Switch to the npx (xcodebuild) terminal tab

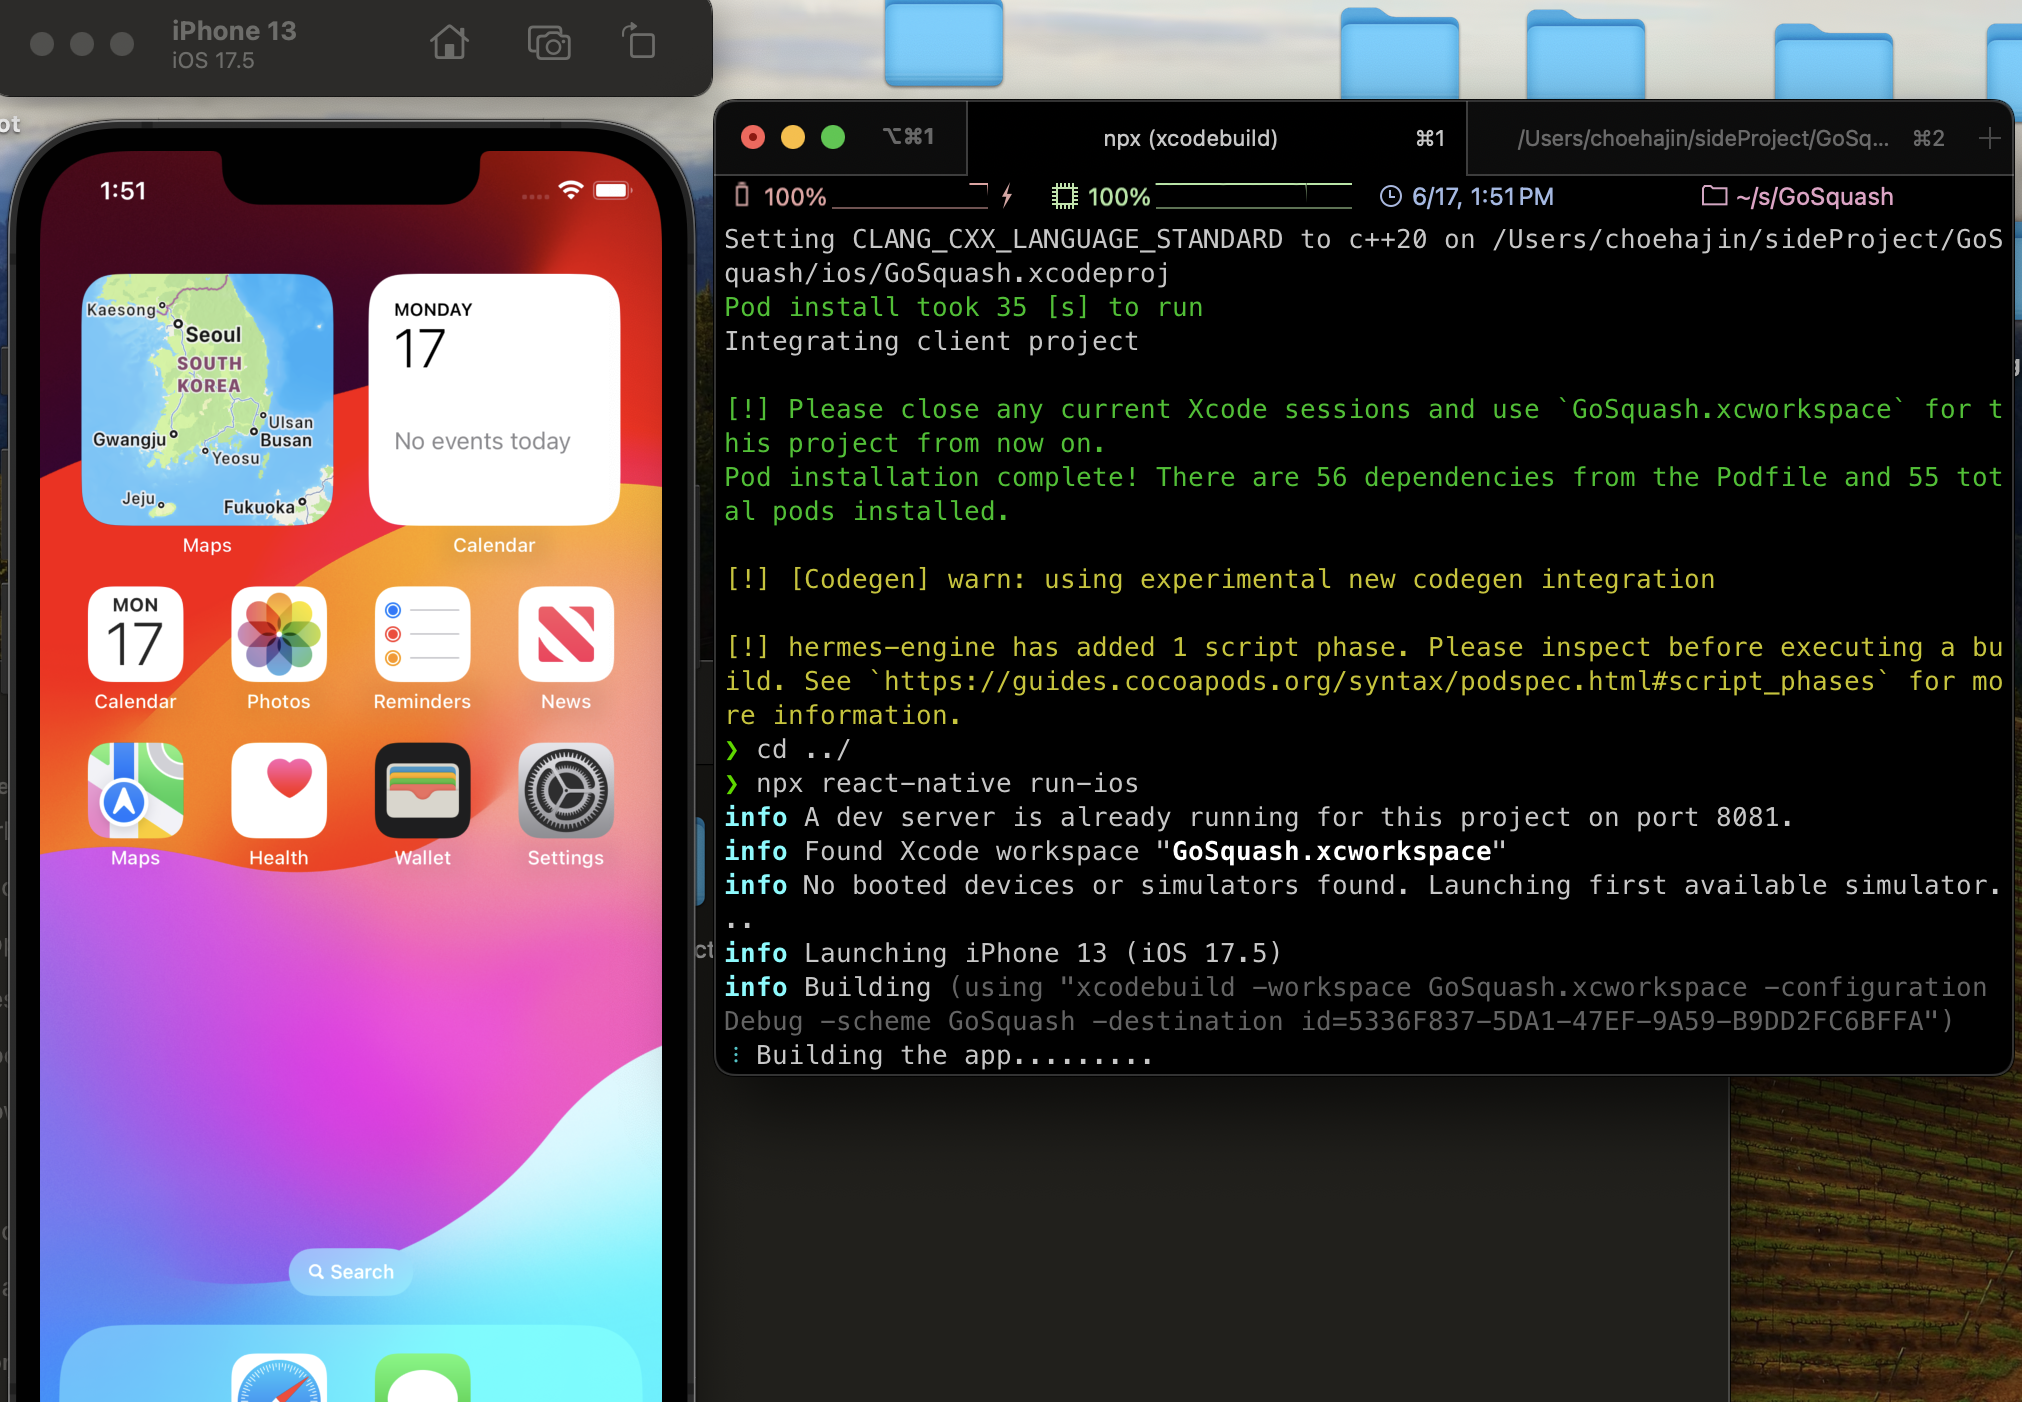(1216, 138)
